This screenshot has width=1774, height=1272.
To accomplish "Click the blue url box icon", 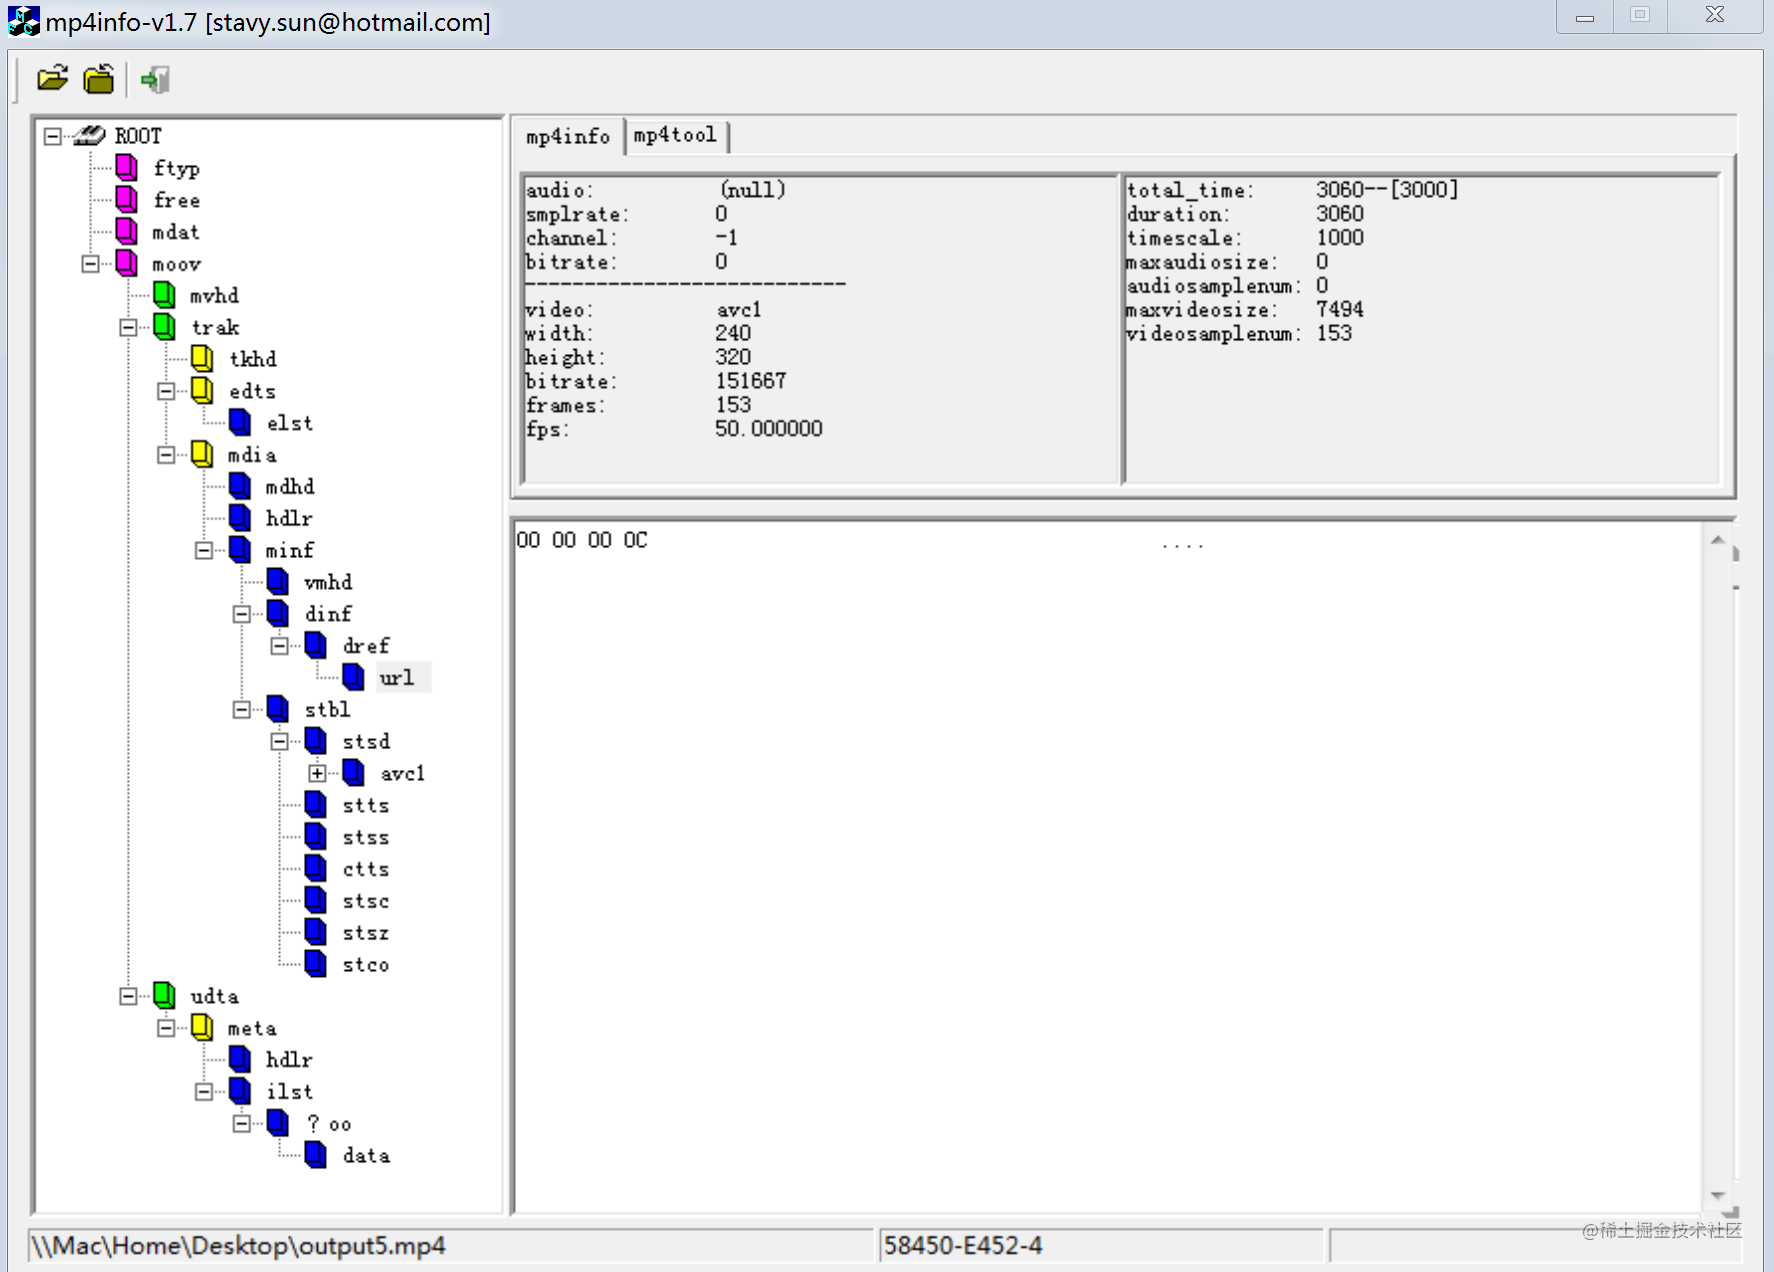I will (x=353, y=678).
